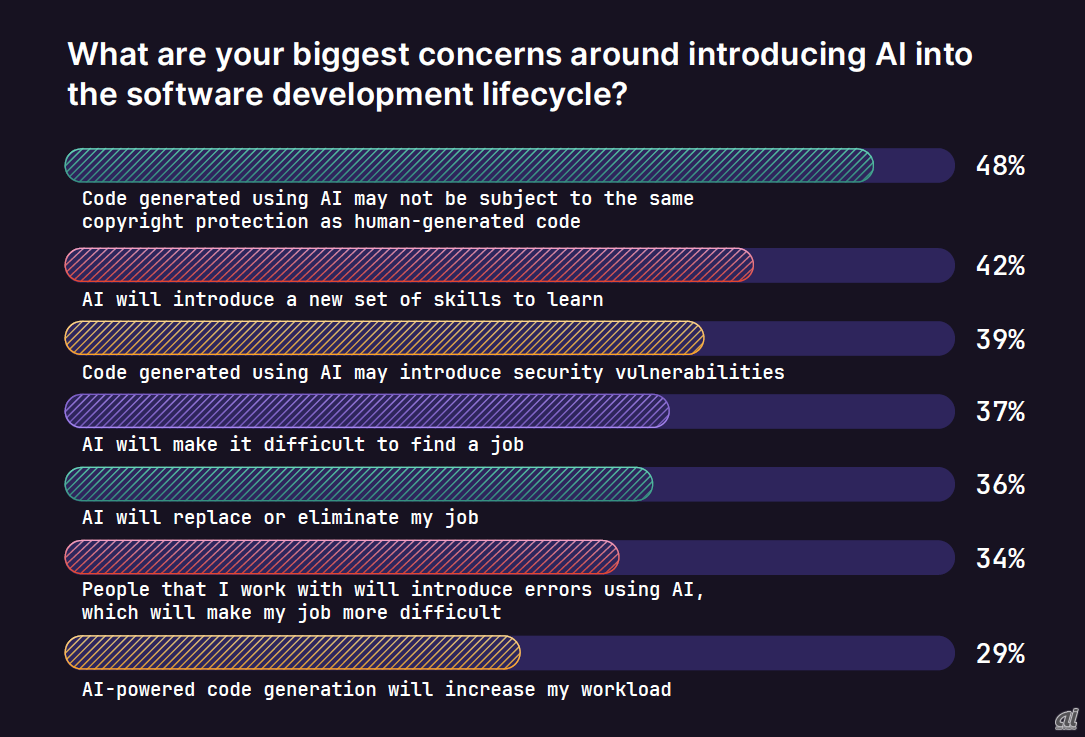Click the 39% percentage value
The height and width of the screenshot is (737, 1085).
[1000, 339]
